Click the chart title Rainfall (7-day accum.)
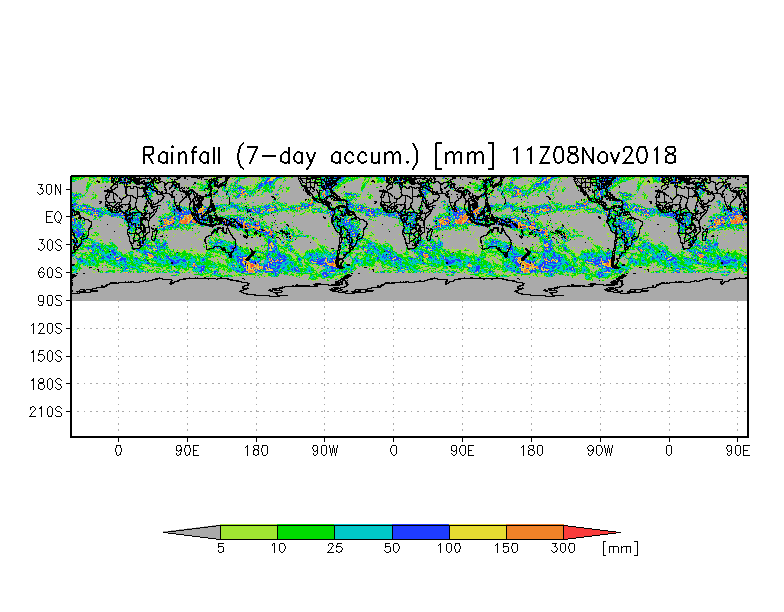The image size is (784, 612). [x=280, y=156]
